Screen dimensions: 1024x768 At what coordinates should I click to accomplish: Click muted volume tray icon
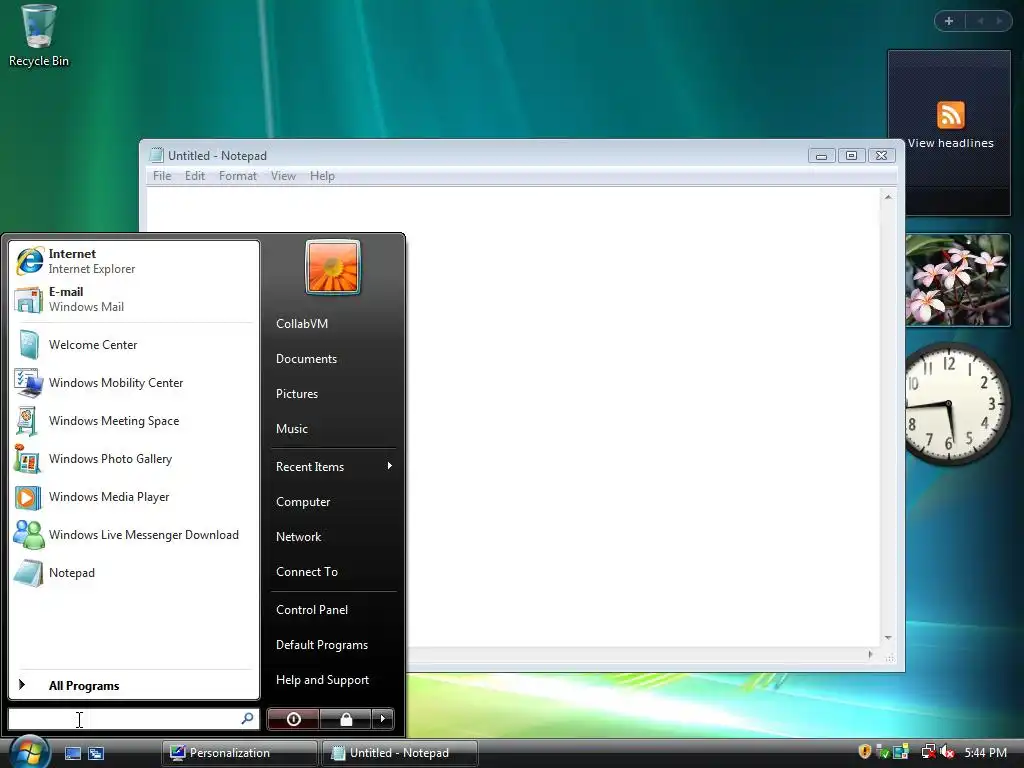[x=948, y=752]
